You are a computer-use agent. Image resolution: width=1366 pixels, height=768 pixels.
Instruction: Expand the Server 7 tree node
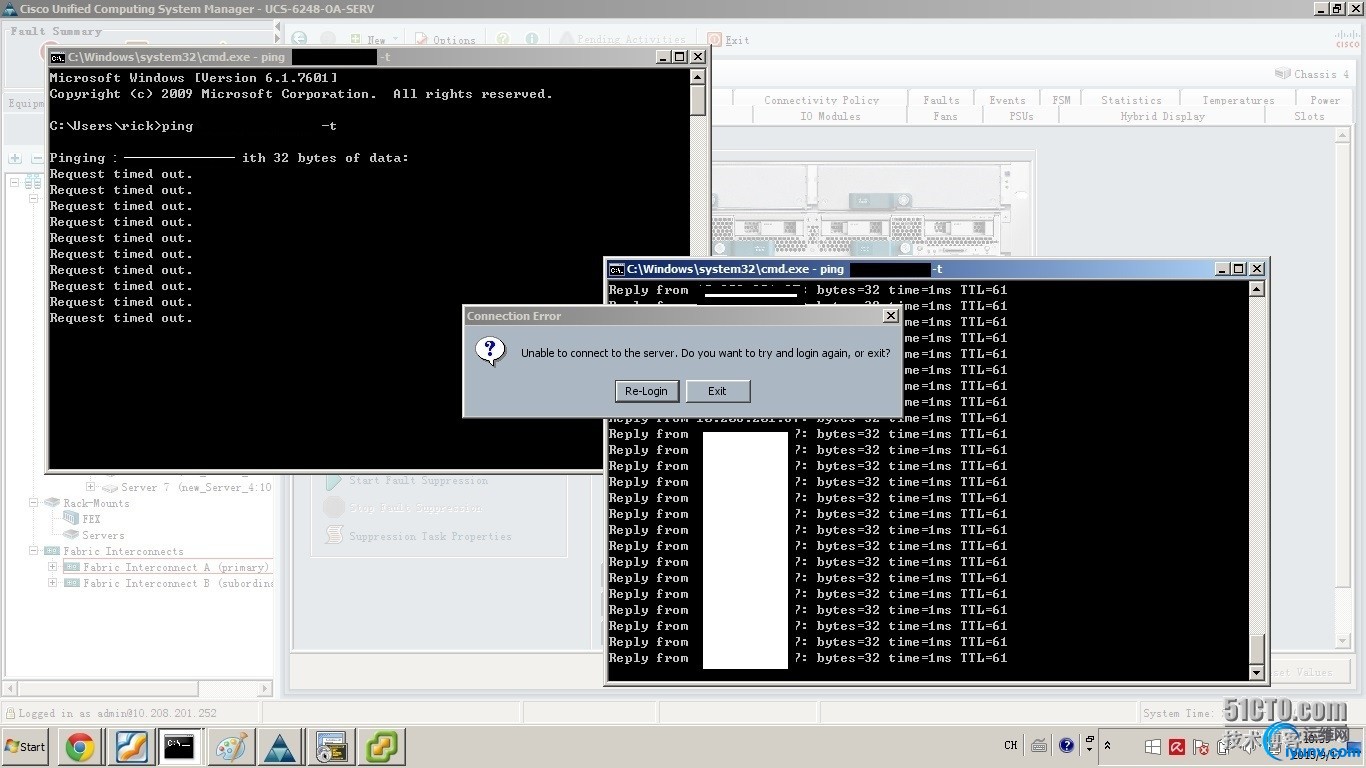pos(90,487)
